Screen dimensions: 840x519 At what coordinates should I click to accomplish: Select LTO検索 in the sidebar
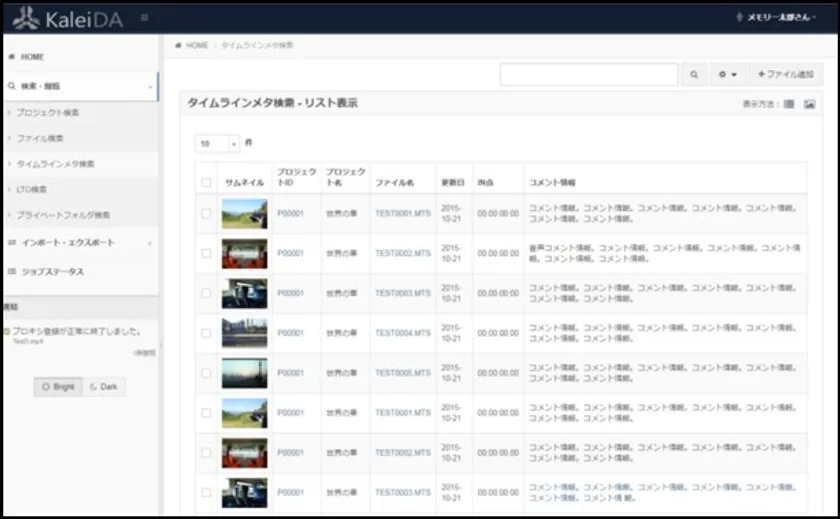[32, 189]
